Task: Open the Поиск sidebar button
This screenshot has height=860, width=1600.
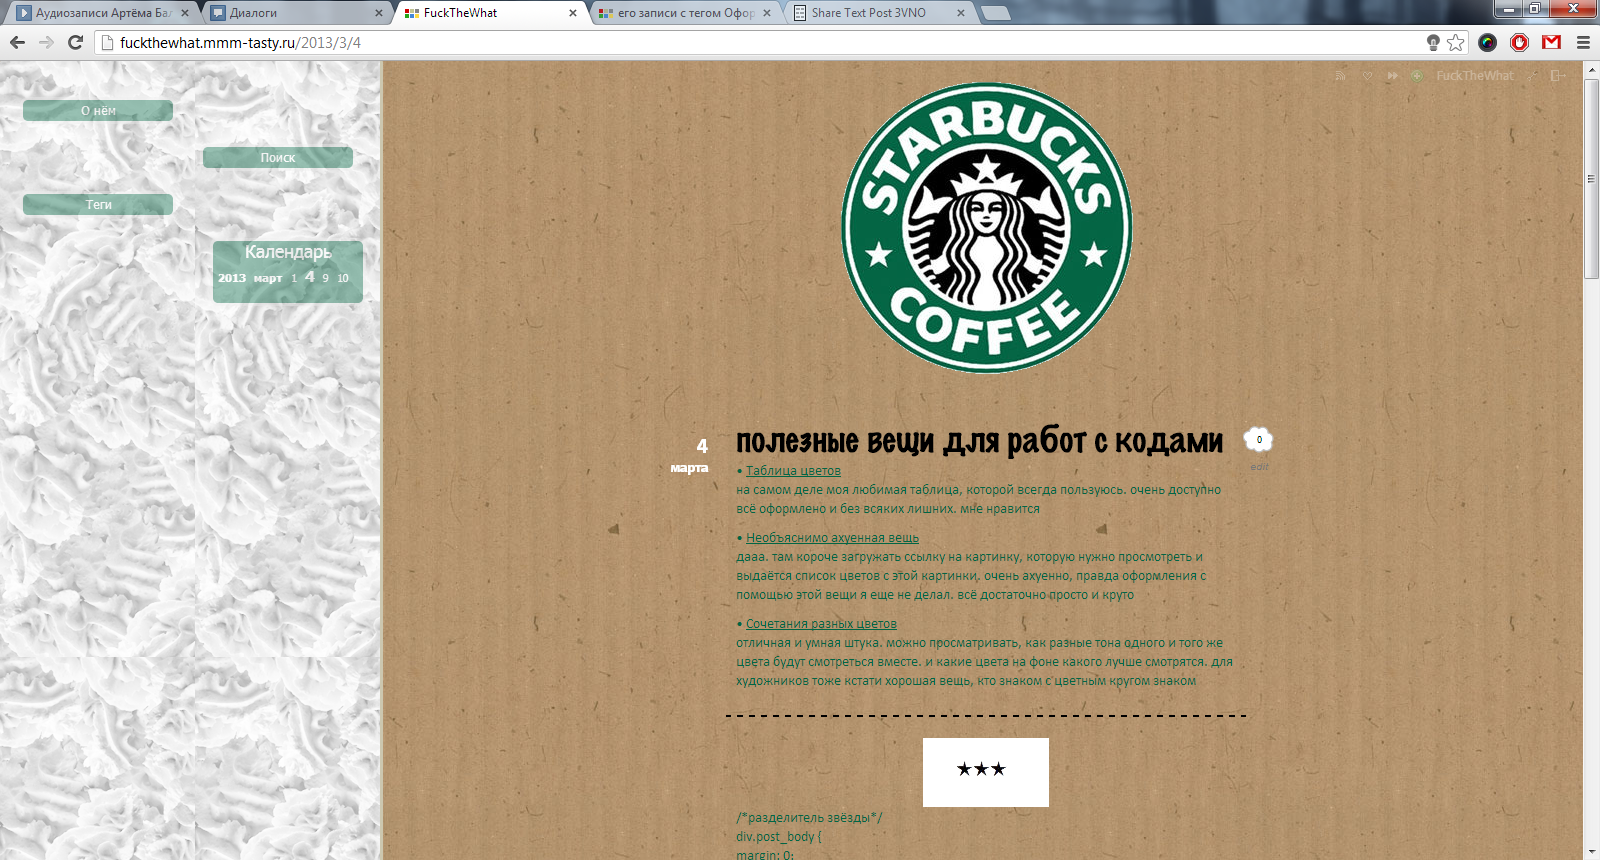Action: point(278,158)
